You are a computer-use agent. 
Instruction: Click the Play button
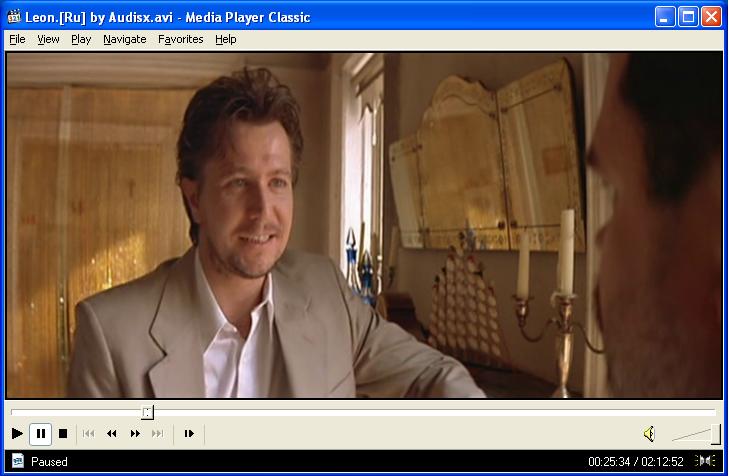[17, 434]
